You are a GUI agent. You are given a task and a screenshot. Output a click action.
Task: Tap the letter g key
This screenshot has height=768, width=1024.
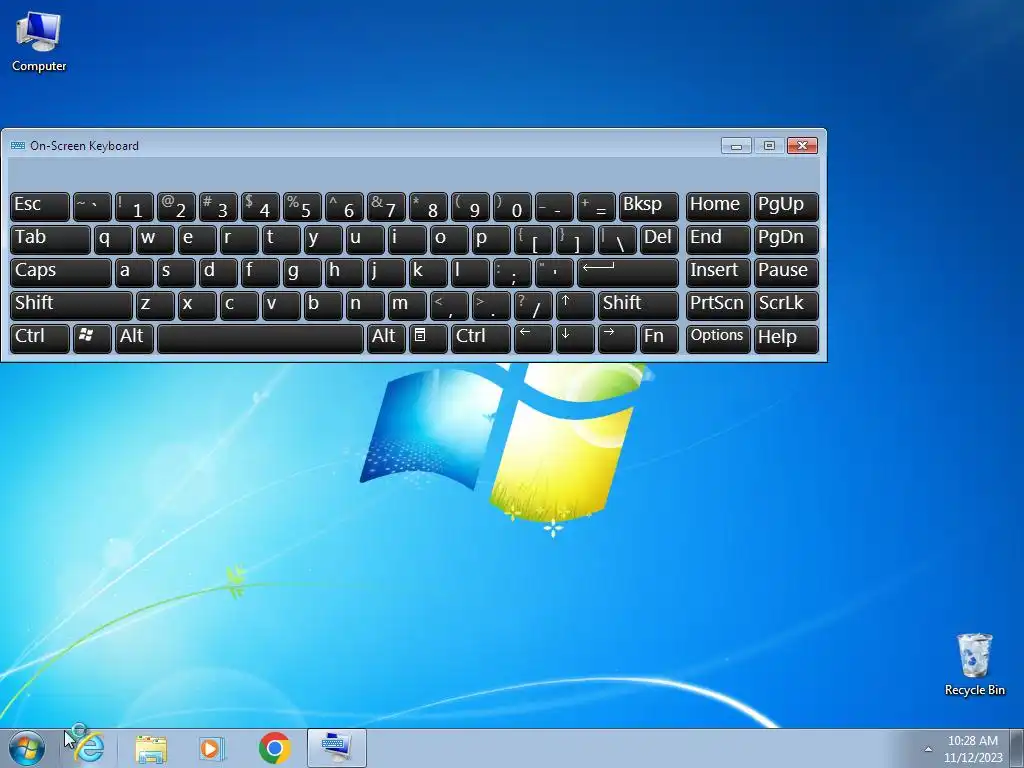[302, 272]
